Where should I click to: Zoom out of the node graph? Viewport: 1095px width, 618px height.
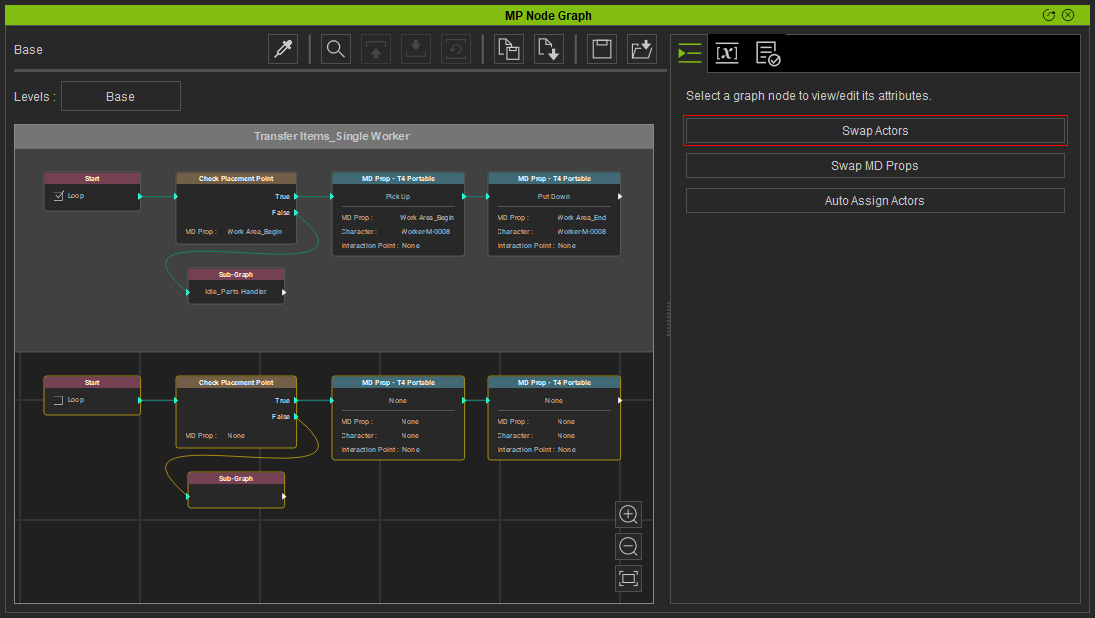click(629, 546)
